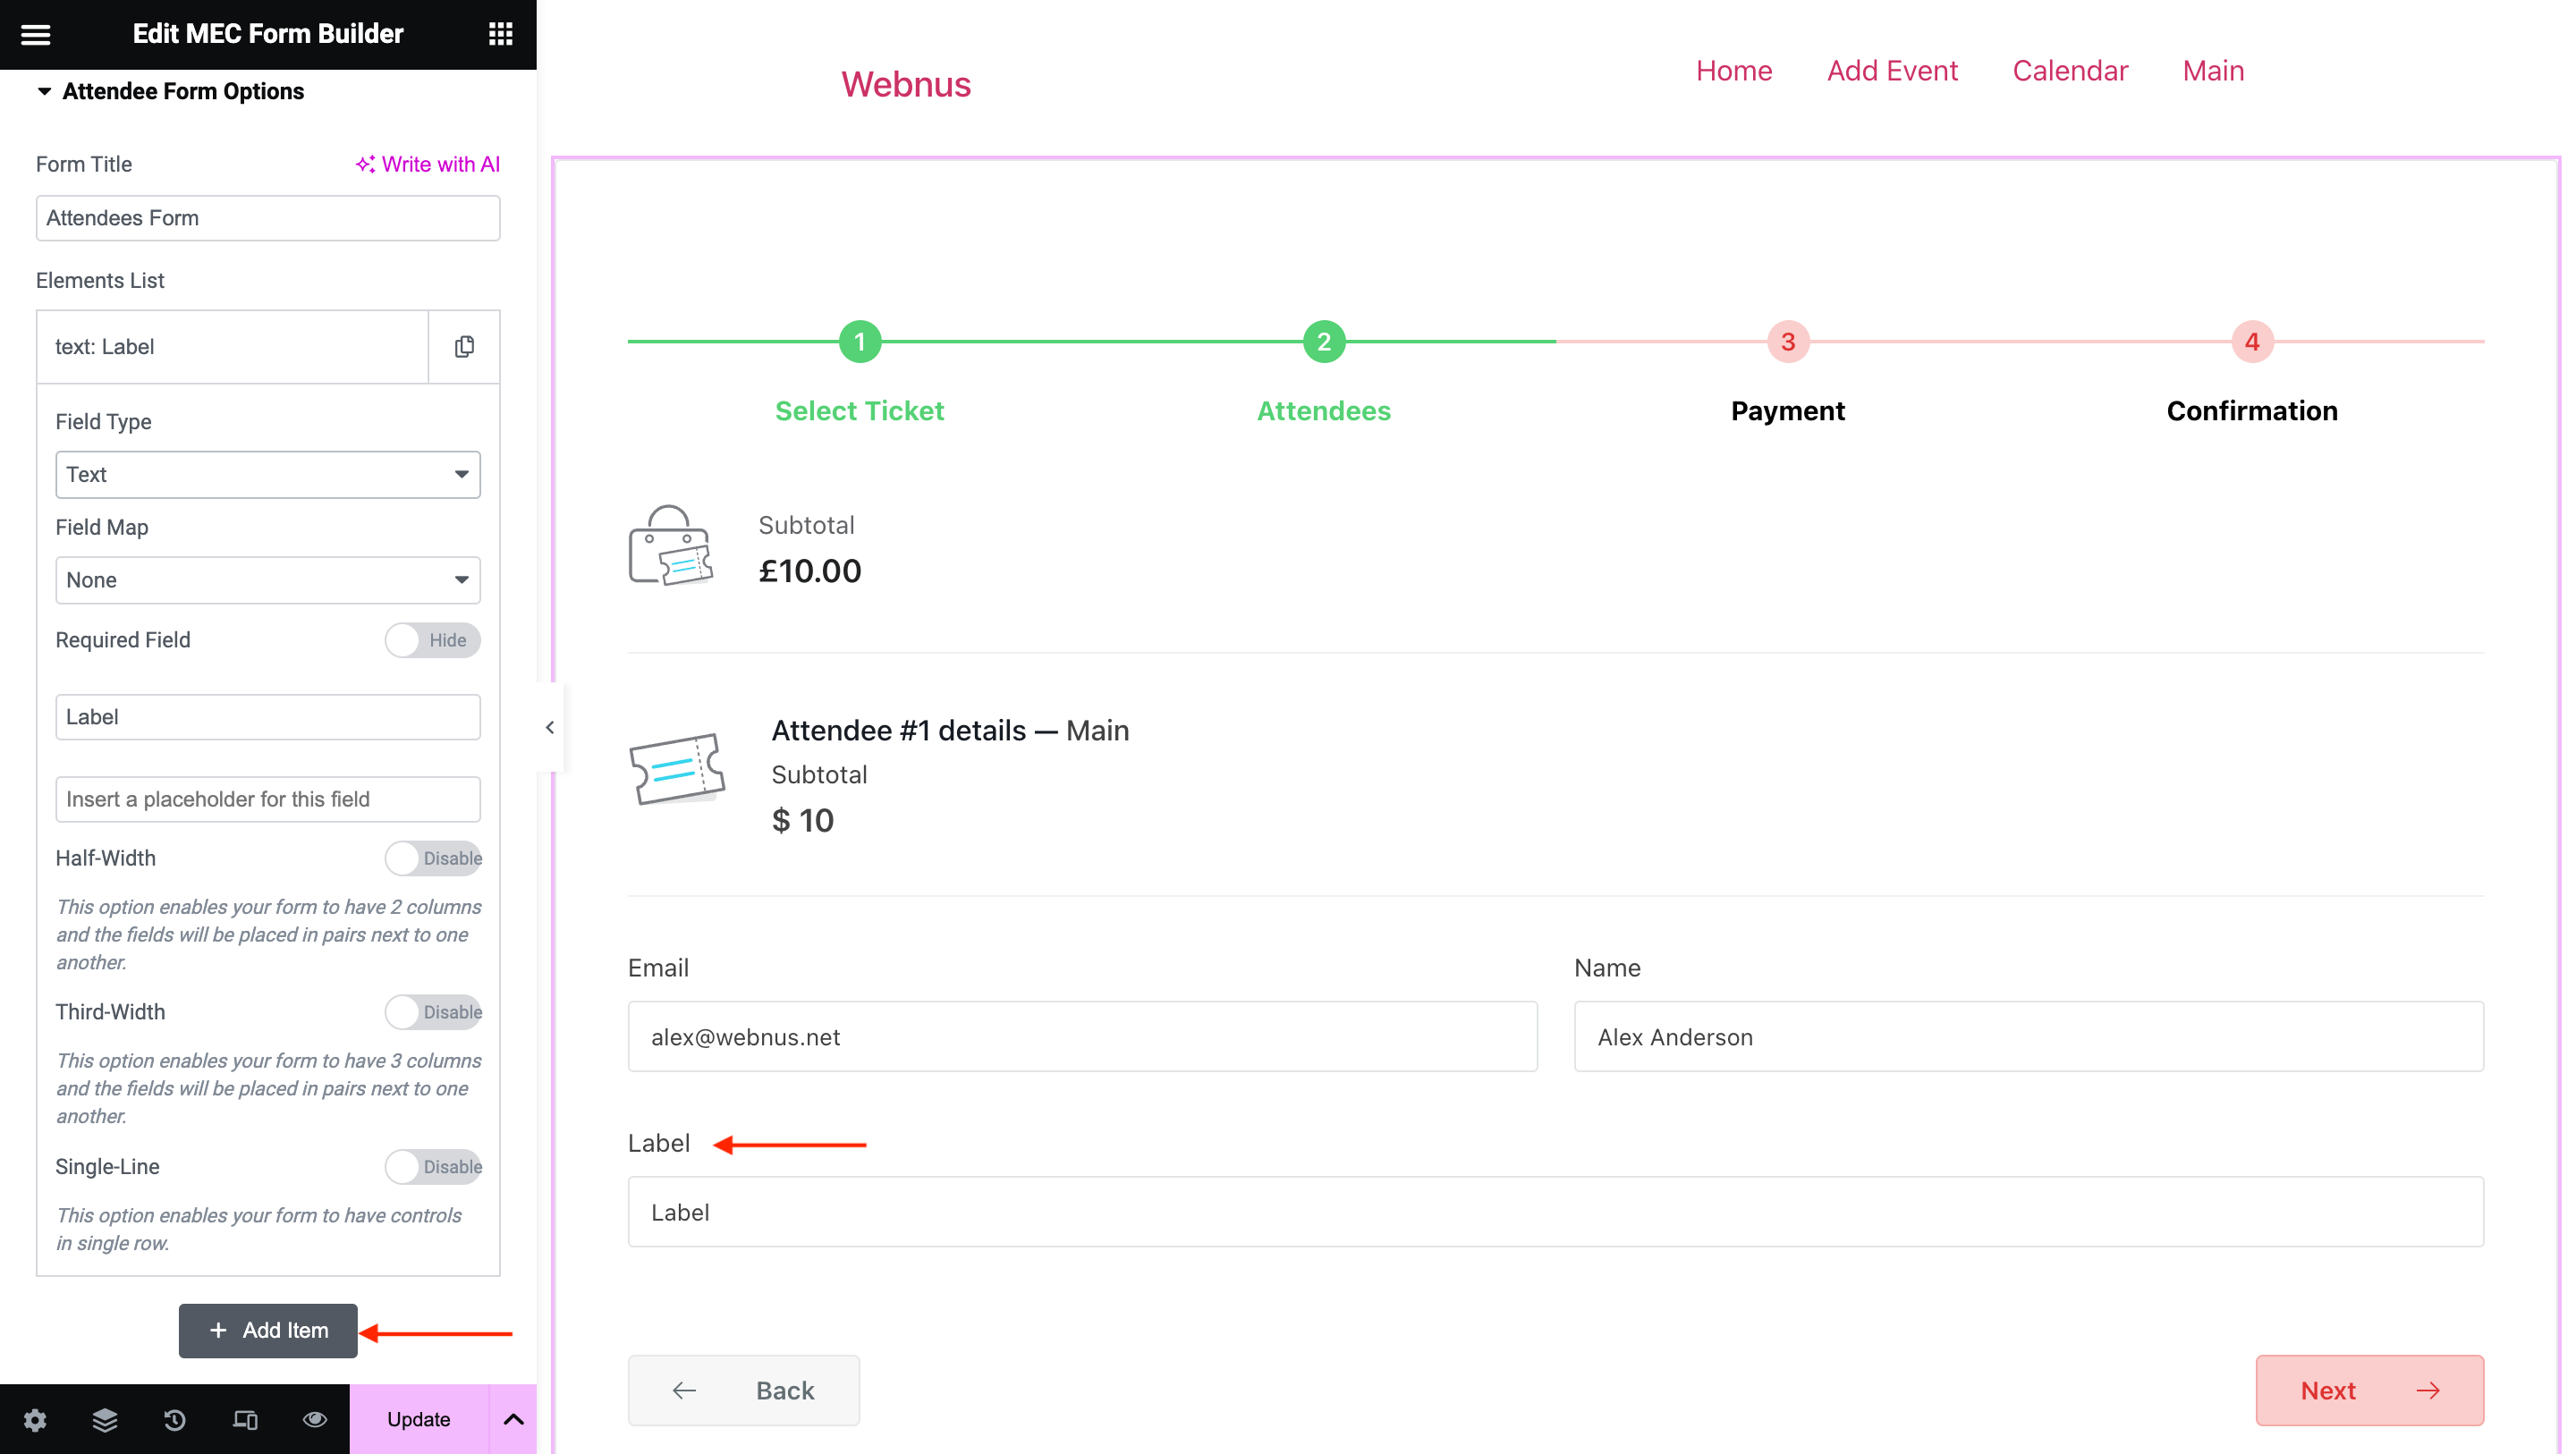The height and width of the screenshot is (1454, 2576).
Task: Collapse the Attendee Form Options section
Action: click(x=44, y=91)
